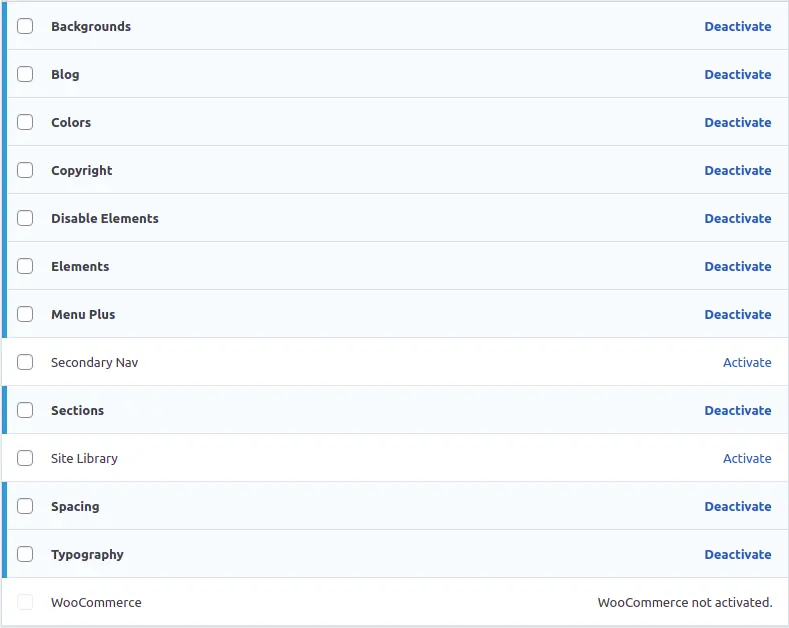Deactivate the Sections module
This screenshot has width=789, height=628.
pos(737,410)
